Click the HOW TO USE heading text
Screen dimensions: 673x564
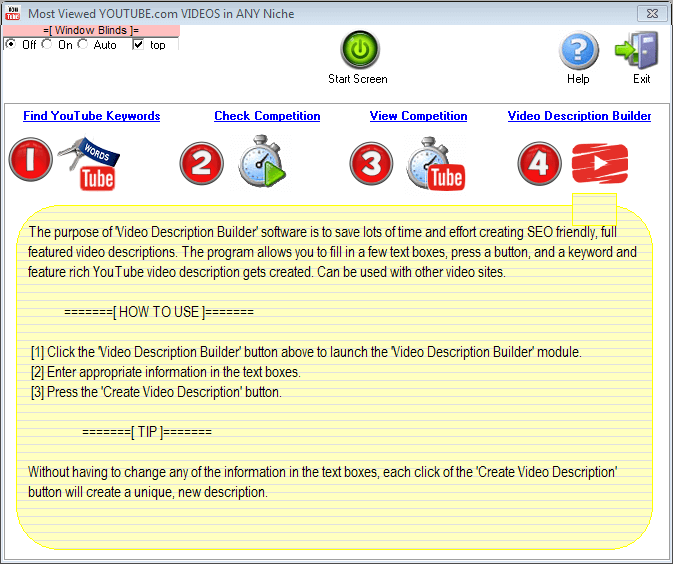point(159,312)
